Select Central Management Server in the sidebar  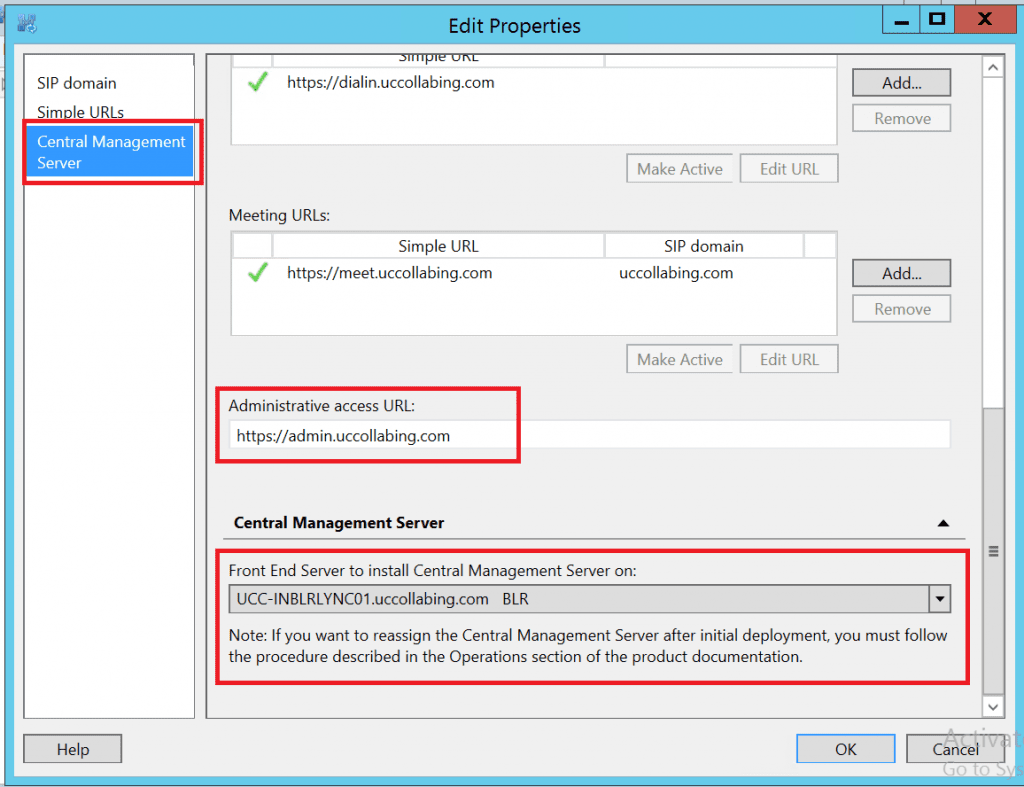(110, 152)
